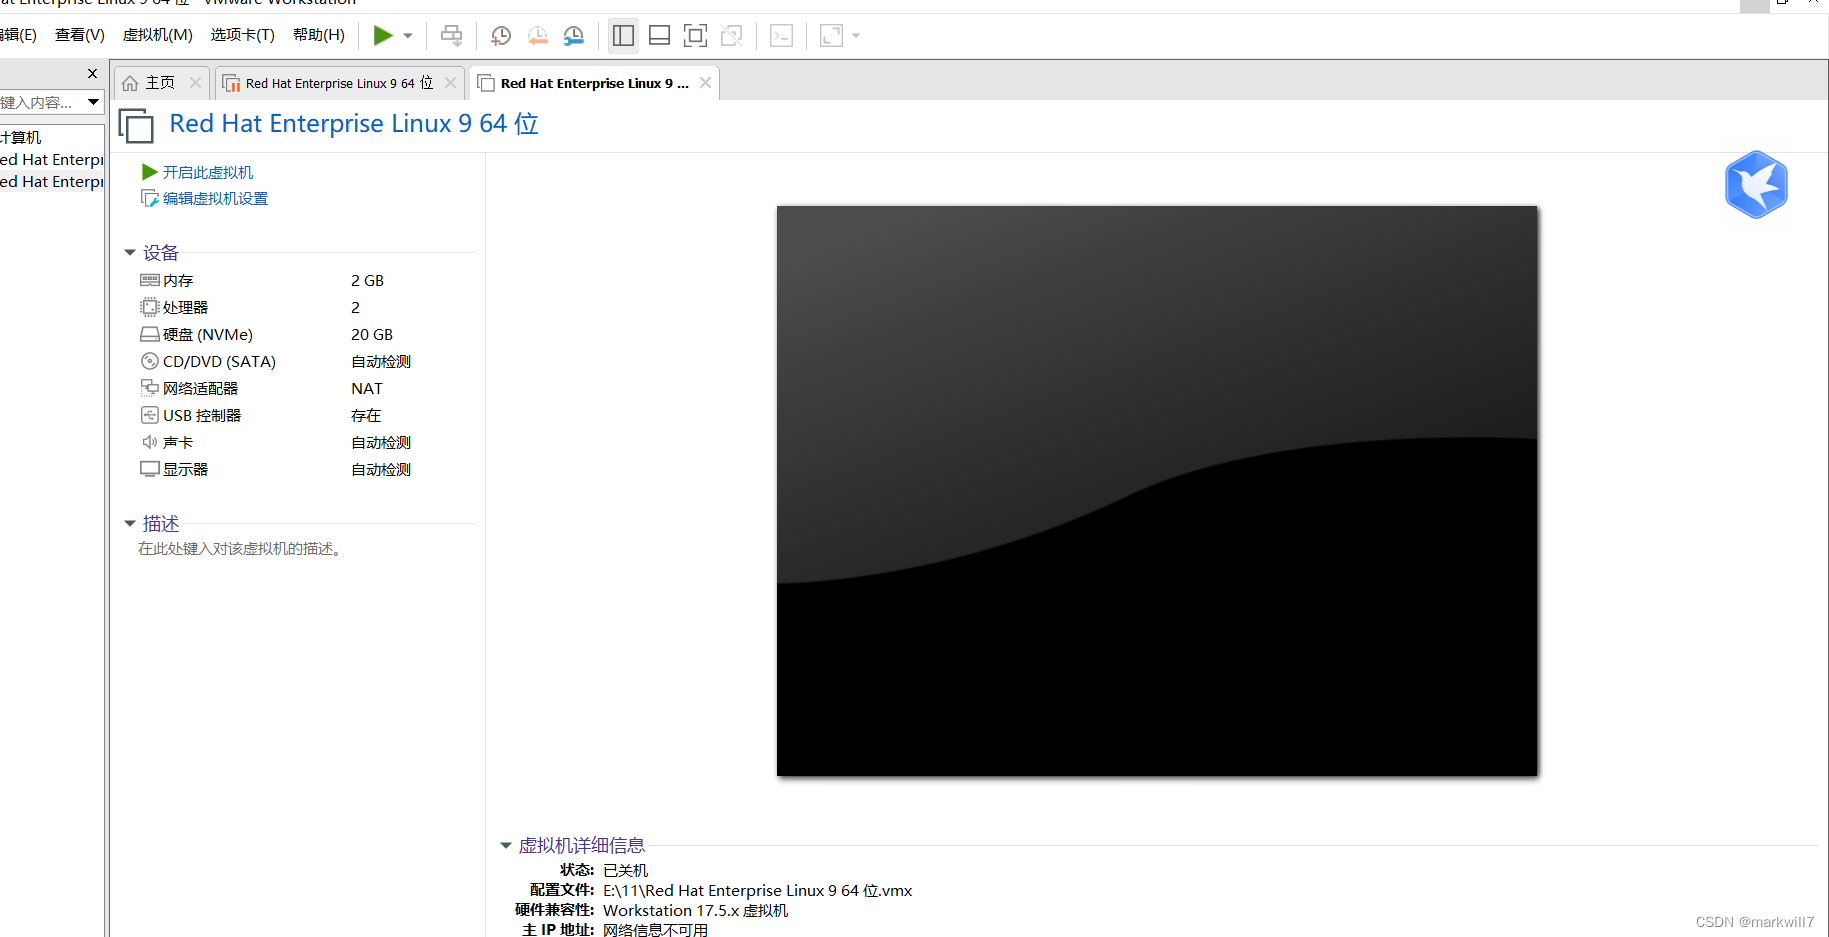This screenshot has height=937, width=1829.
Task: Click the green power on toolbar button
Action: click(x=383, y=36)
